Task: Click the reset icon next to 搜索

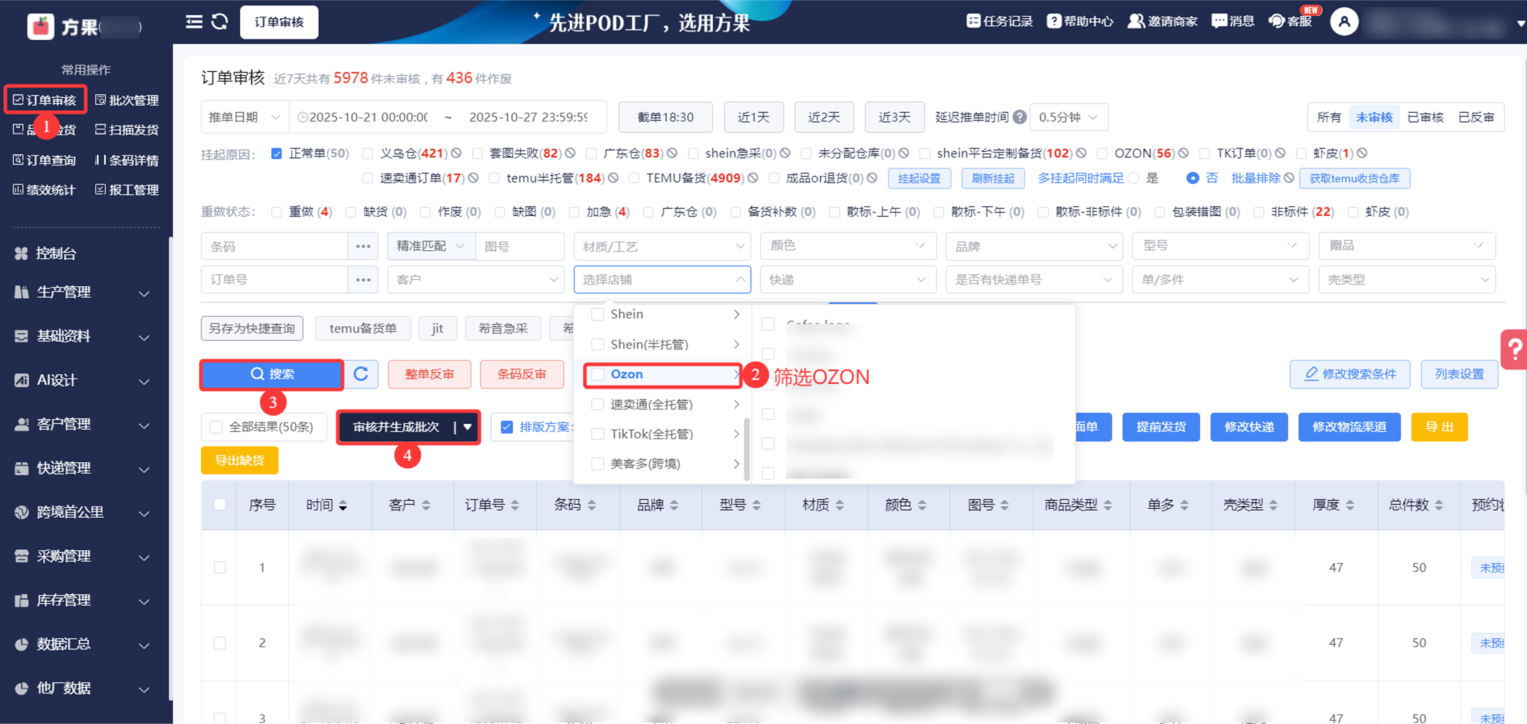Action: point(361,374)
